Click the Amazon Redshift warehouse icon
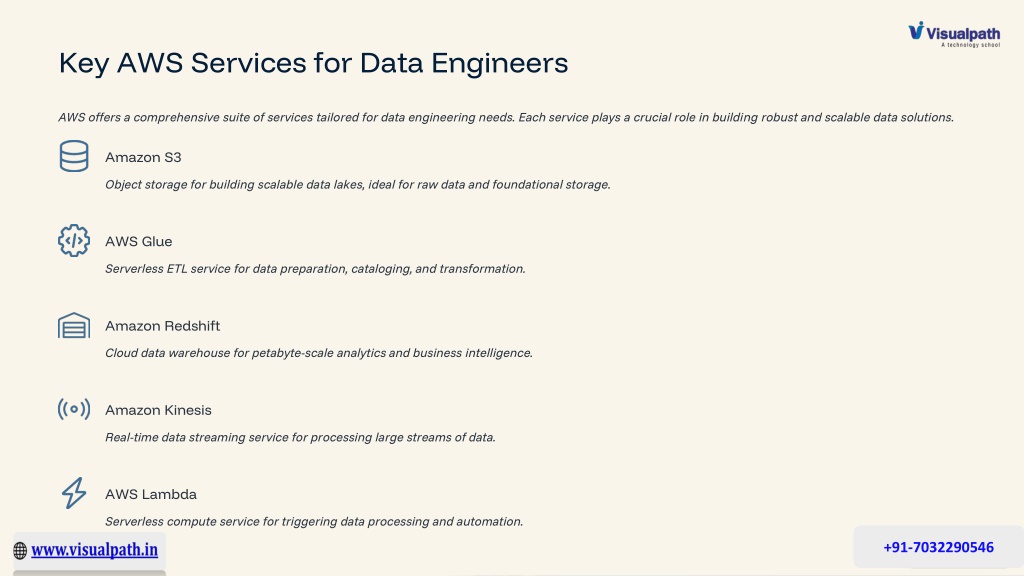Screen dimensions: 1024x576 click(74, 325)
